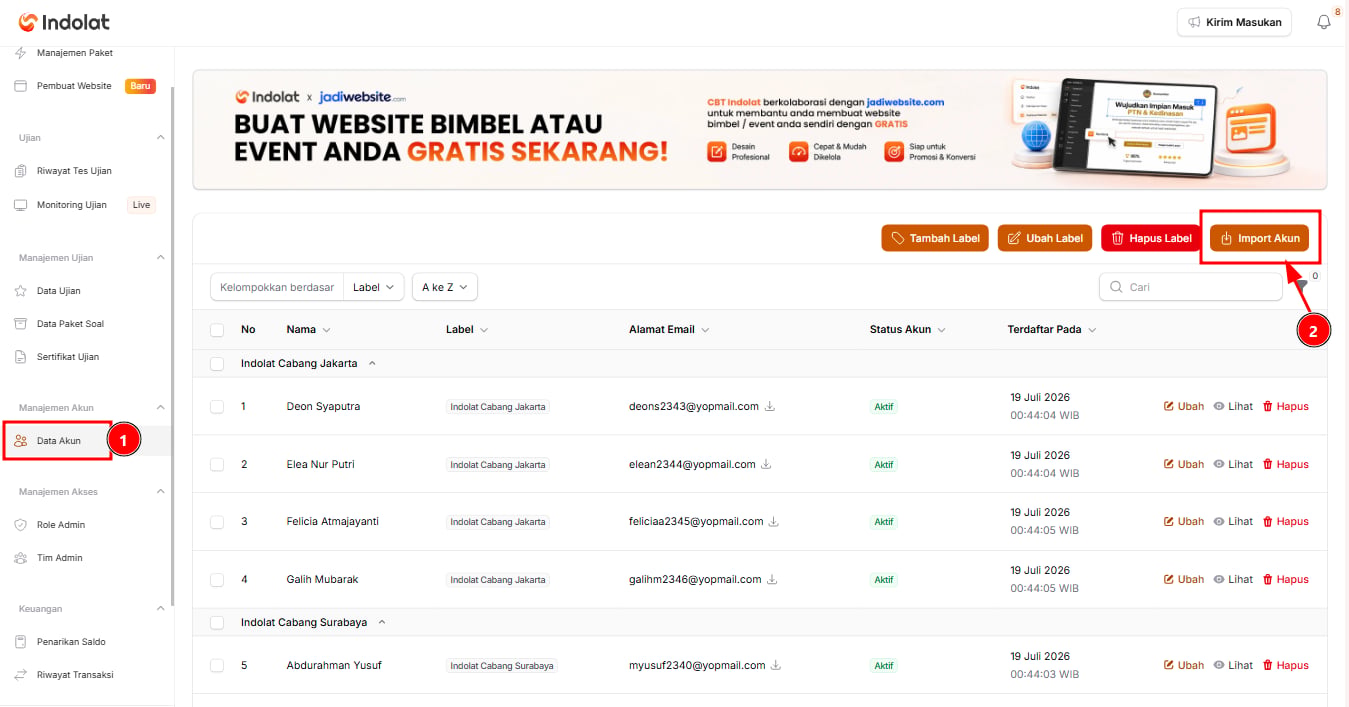Download icon next to feliciaa2345@yopmail.com
Viewport: 1349px width, 707px height.
(774, 522)
